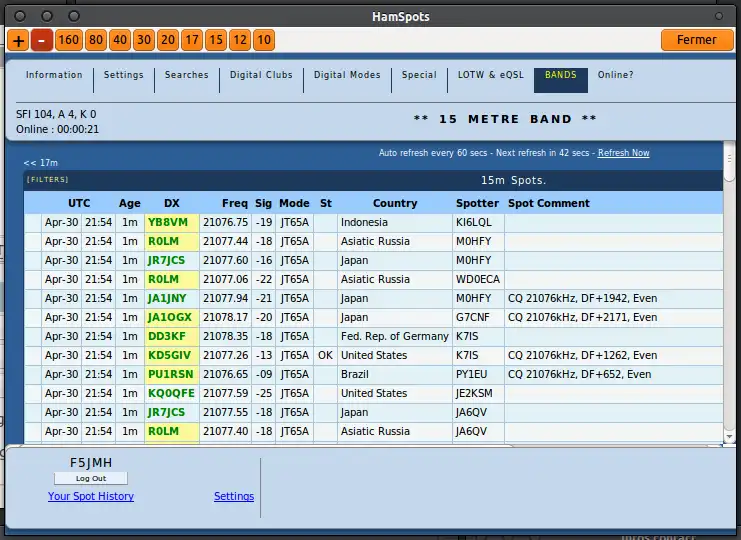Select the 20 band button
741x540 pixels.
coord(168,40)
